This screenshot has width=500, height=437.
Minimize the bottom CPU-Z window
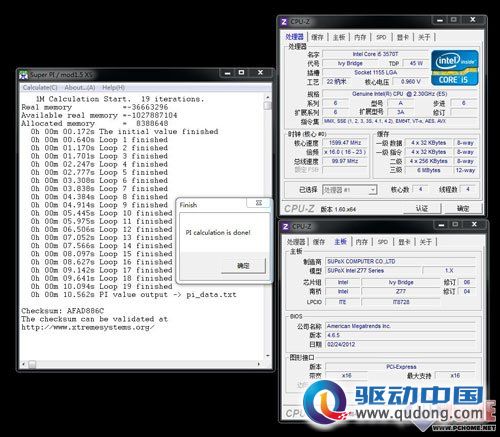point(441,225)
